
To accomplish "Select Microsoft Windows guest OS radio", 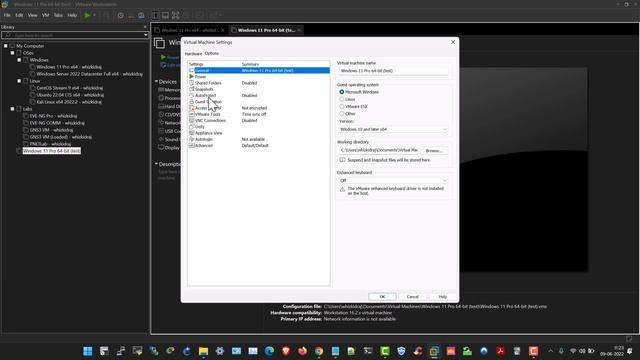I will pos(342,92).
